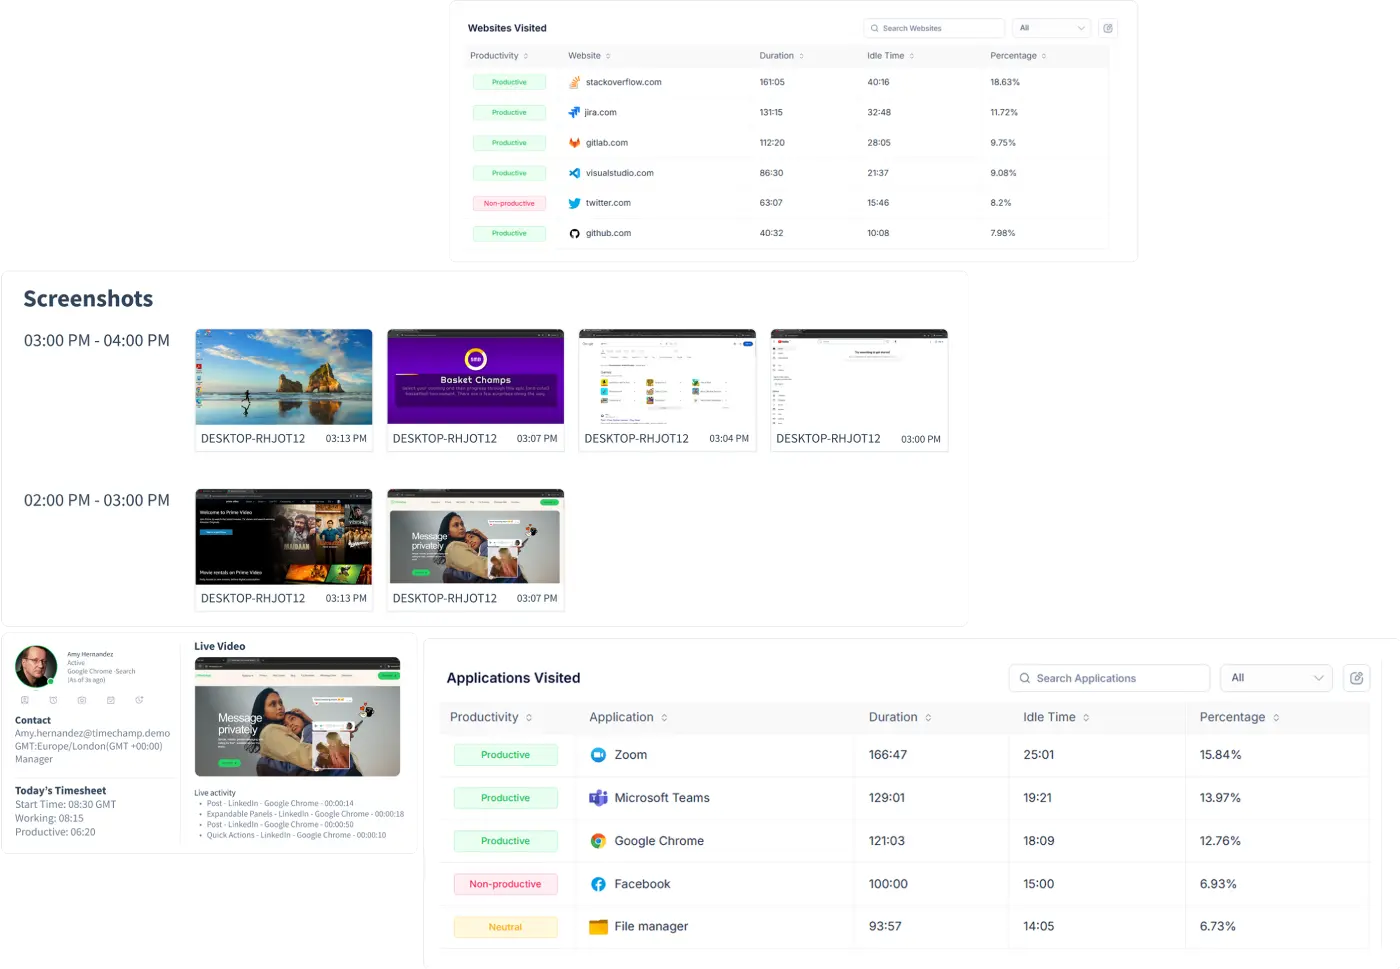The height and width of the screenshot is (969, 1400).
Task: Click the Zoom application icon
Action: (x=598, y=755)
